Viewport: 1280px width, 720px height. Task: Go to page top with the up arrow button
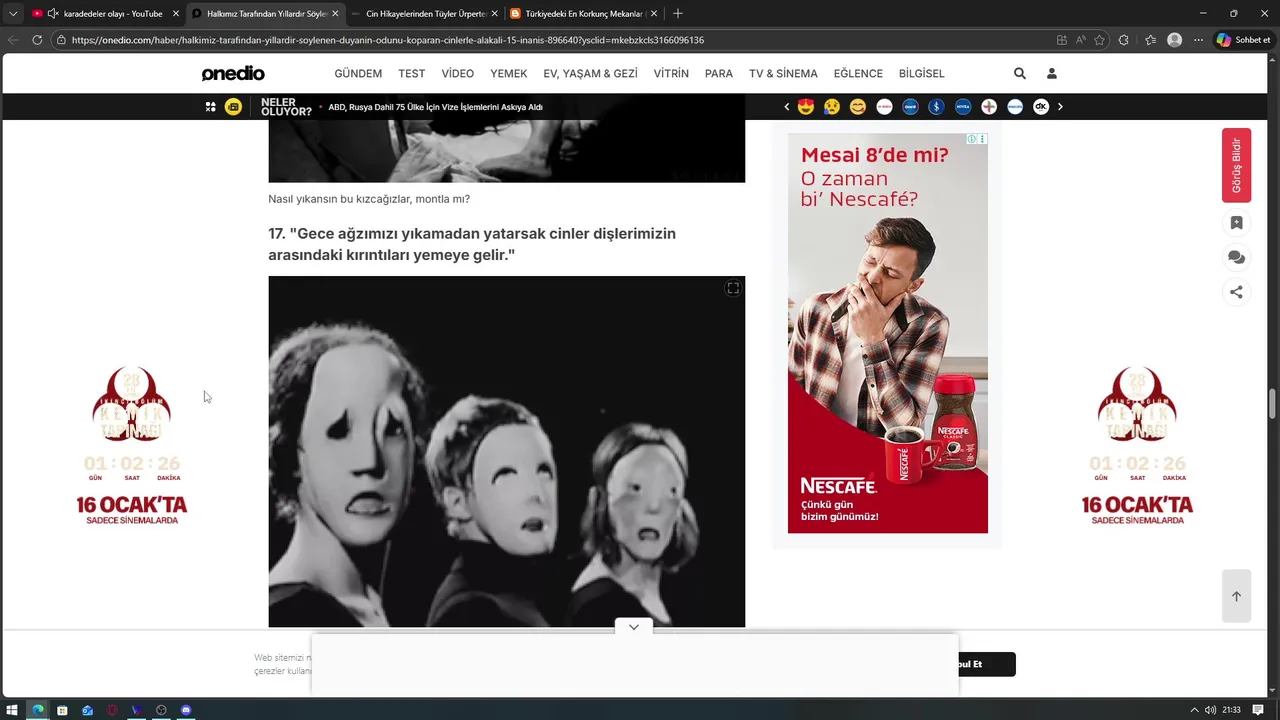(x=1236, y=596)
